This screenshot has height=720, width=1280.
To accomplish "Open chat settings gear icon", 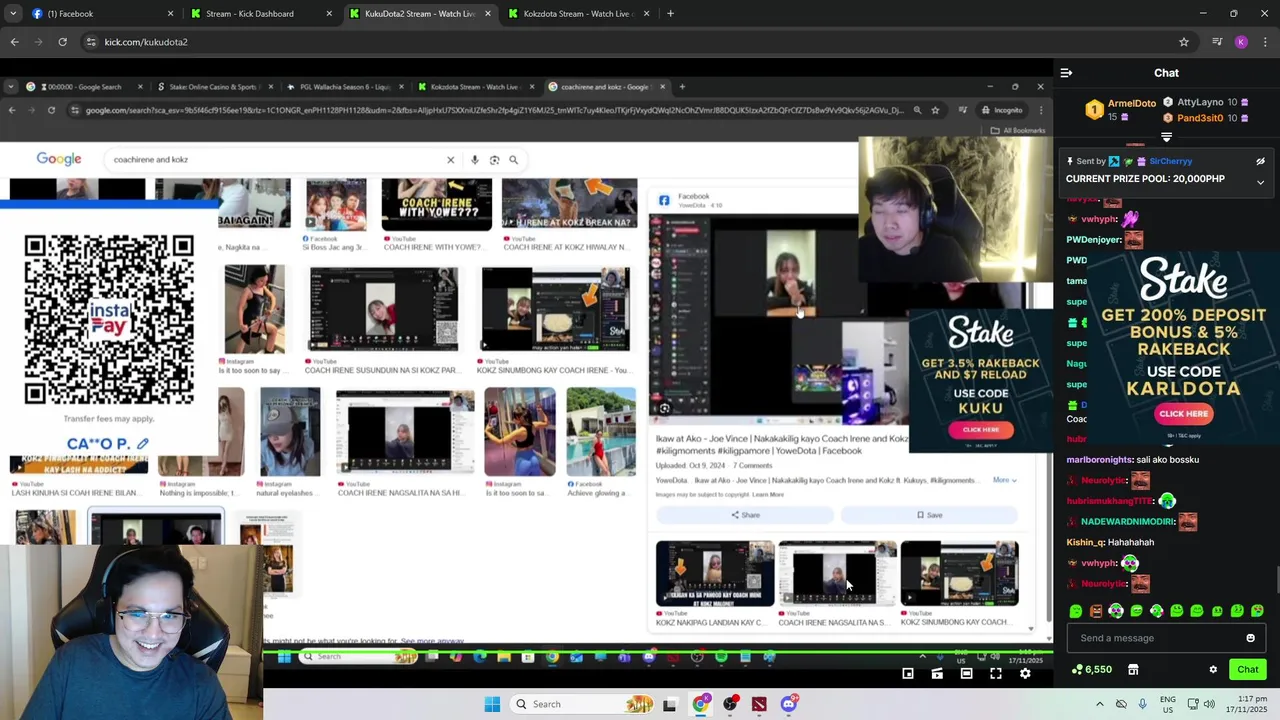I will click(1213, 670).
